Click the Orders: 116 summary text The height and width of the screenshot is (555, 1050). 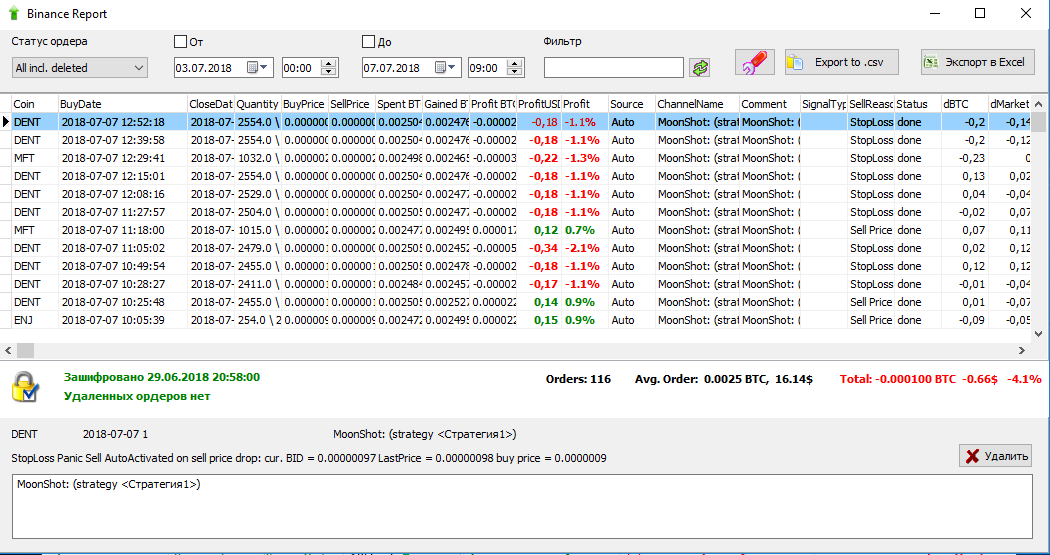[579, 379]
